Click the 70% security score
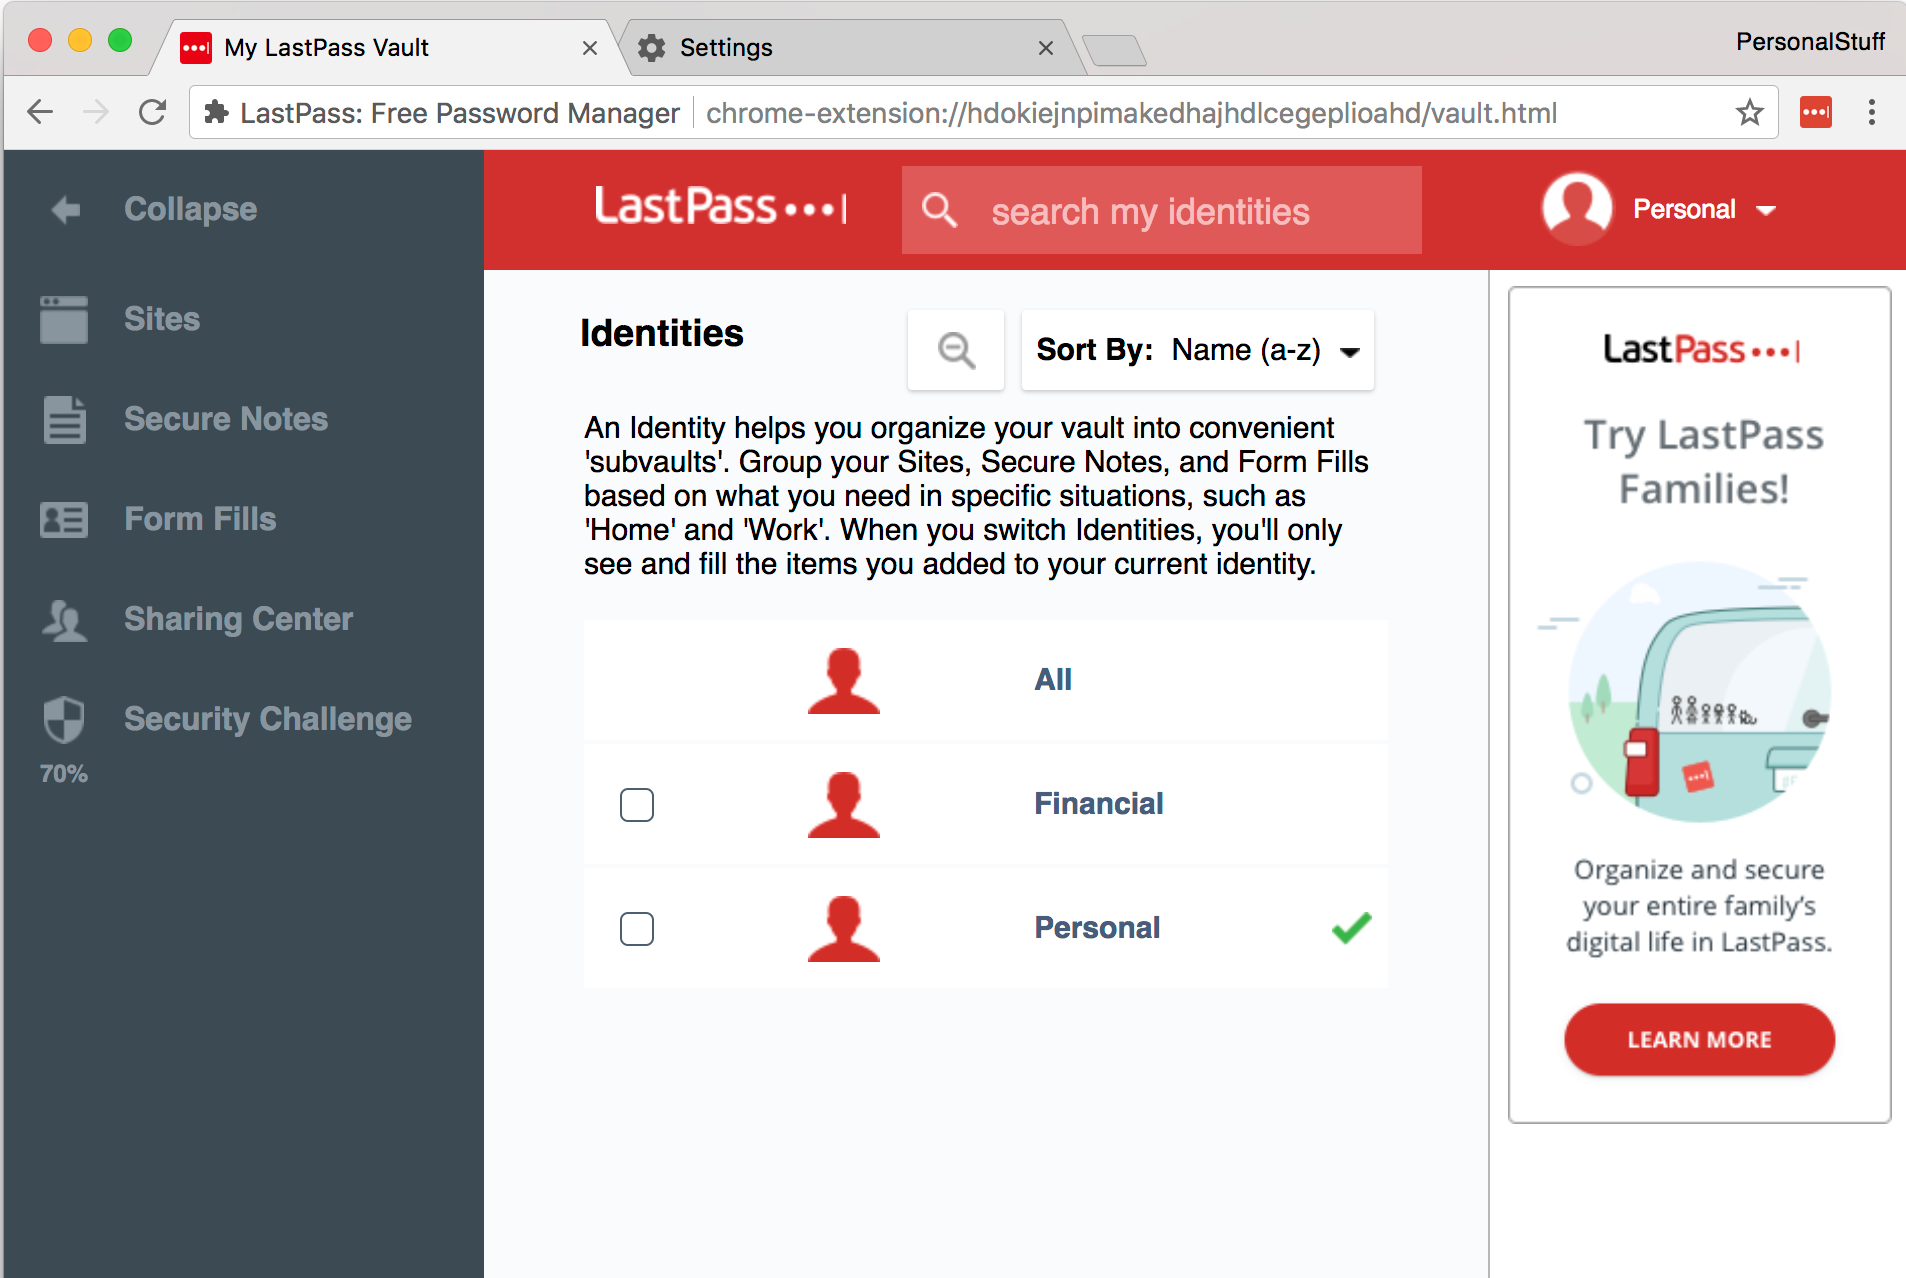The width and height of the screenshot is (1906, 1278). click(64, 774)
